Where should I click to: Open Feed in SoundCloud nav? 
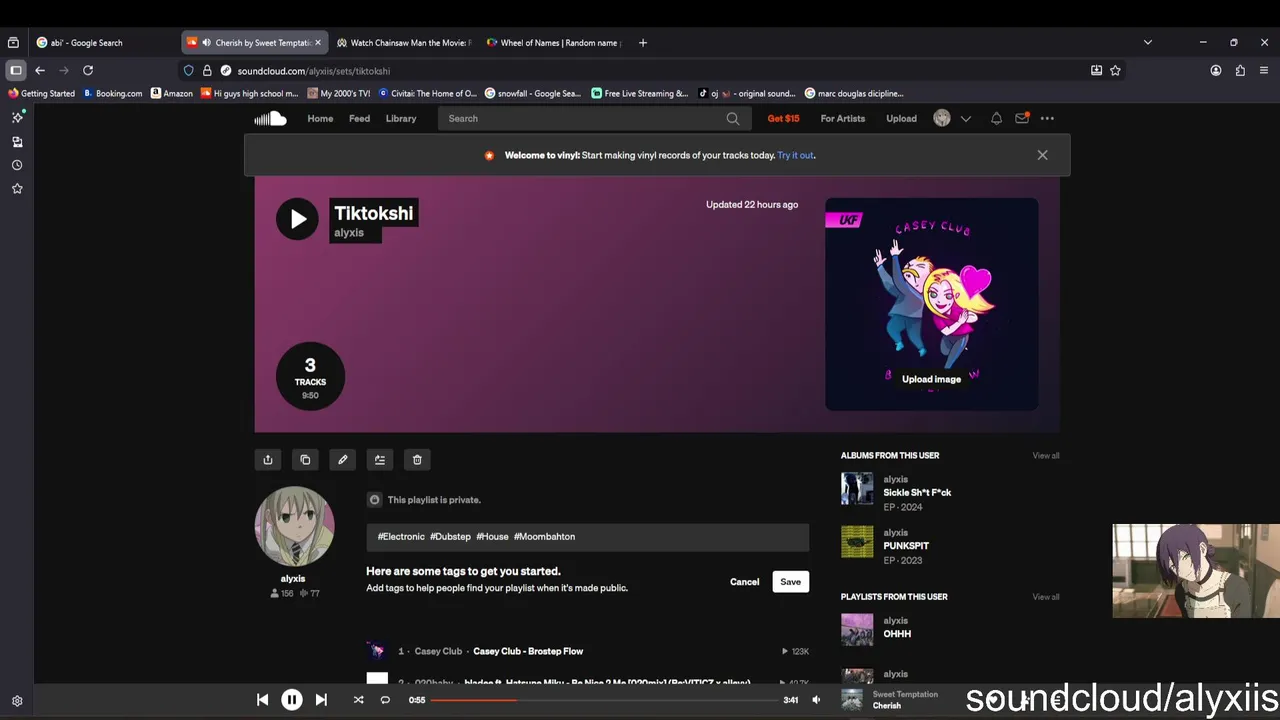pyautogui.click(x=359, y=118)
